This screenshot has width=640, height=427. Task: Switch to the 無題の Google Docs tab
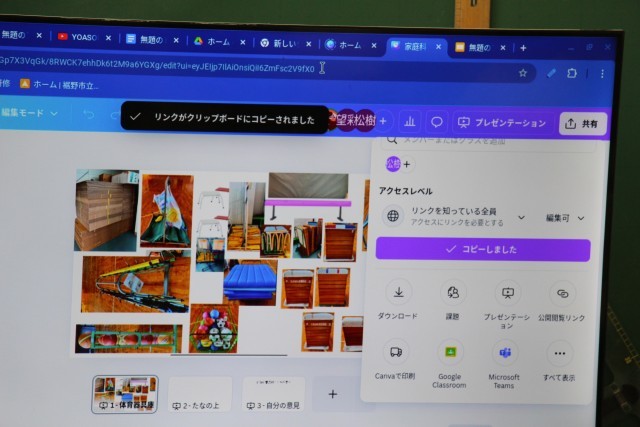pos(147,39)
